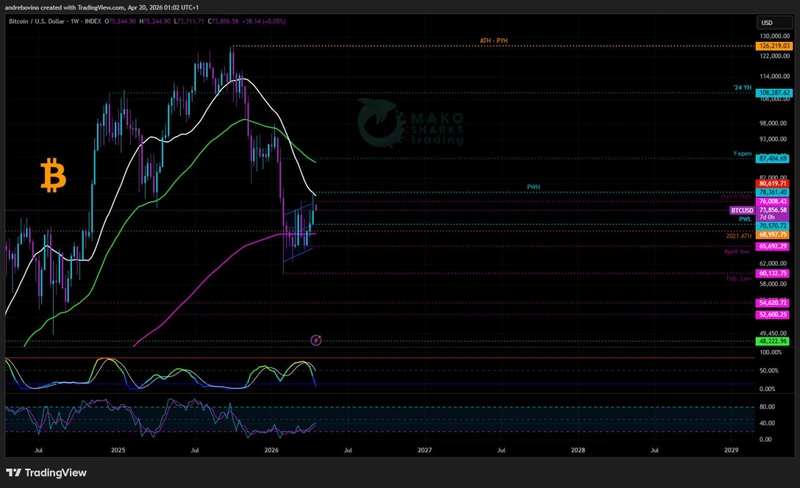
Task: Click the 2029 label on time axis
Action: (731, 451)
